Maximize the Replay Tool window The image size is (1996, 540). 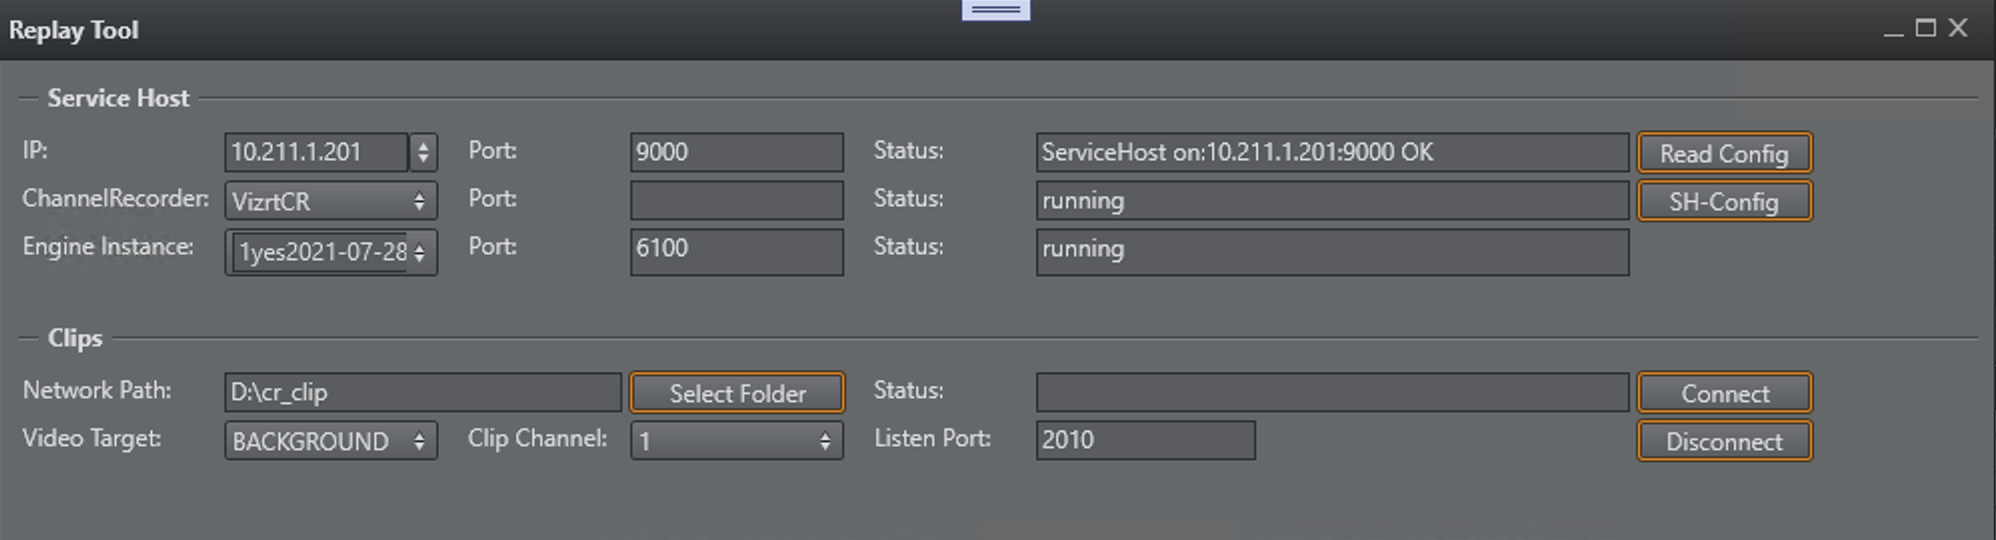(x=1925, y=28)
